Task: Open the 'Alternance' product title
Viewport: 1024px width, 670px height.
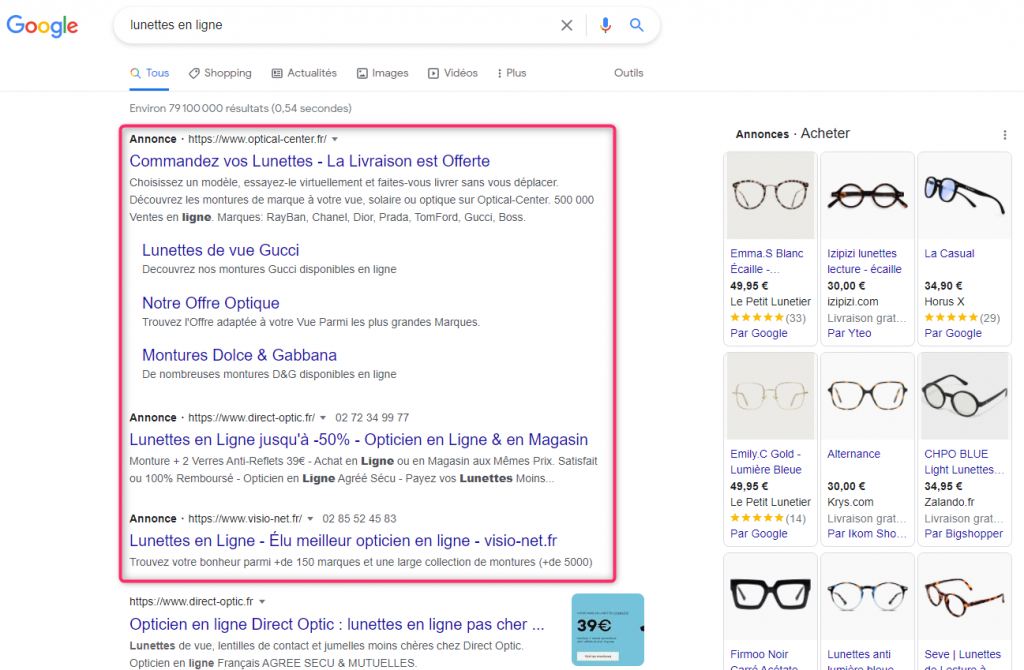Action: (854, 454)
